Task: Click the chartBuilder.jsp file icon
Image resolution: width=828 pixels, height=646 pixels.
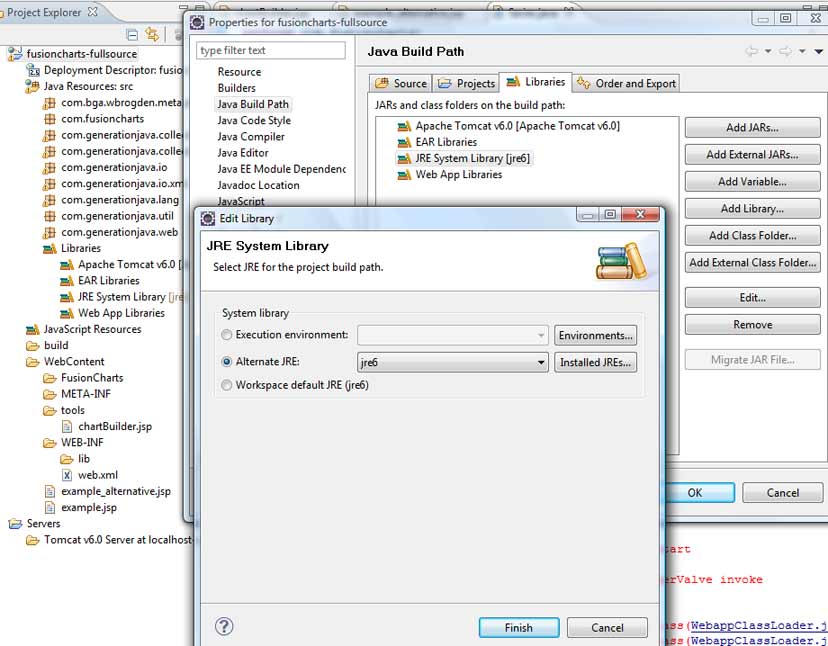Action: [x=67, y=426]
